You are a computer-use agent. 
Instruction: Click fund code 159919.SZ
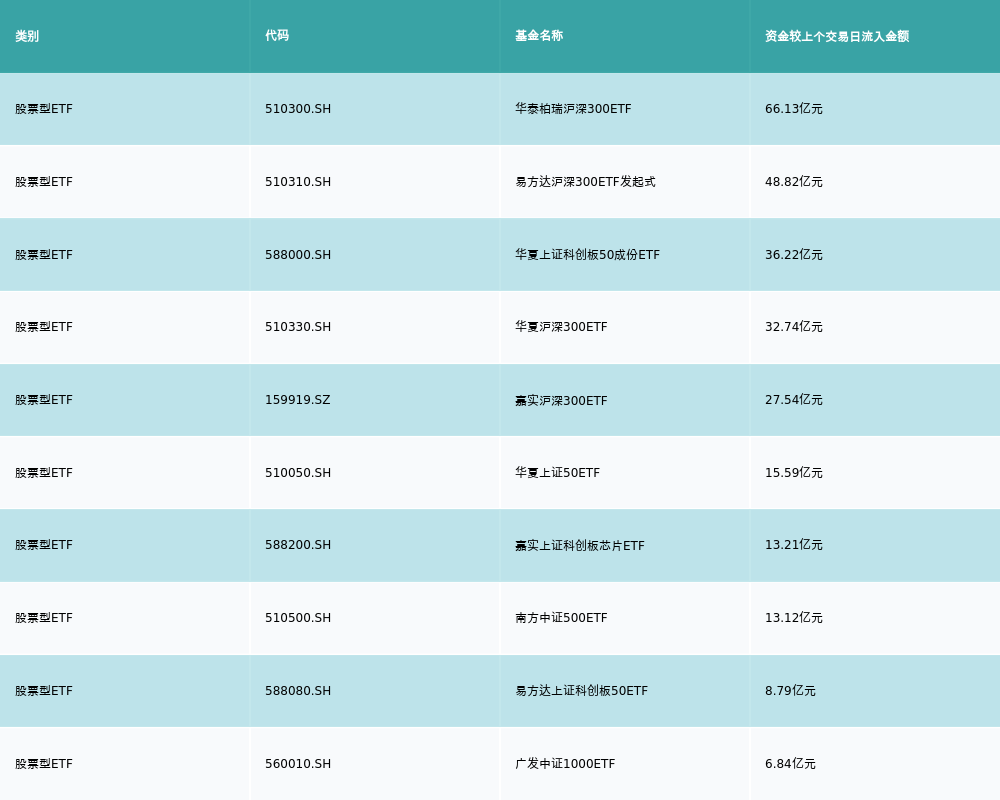pyautogui.click(x=297, y=400)
